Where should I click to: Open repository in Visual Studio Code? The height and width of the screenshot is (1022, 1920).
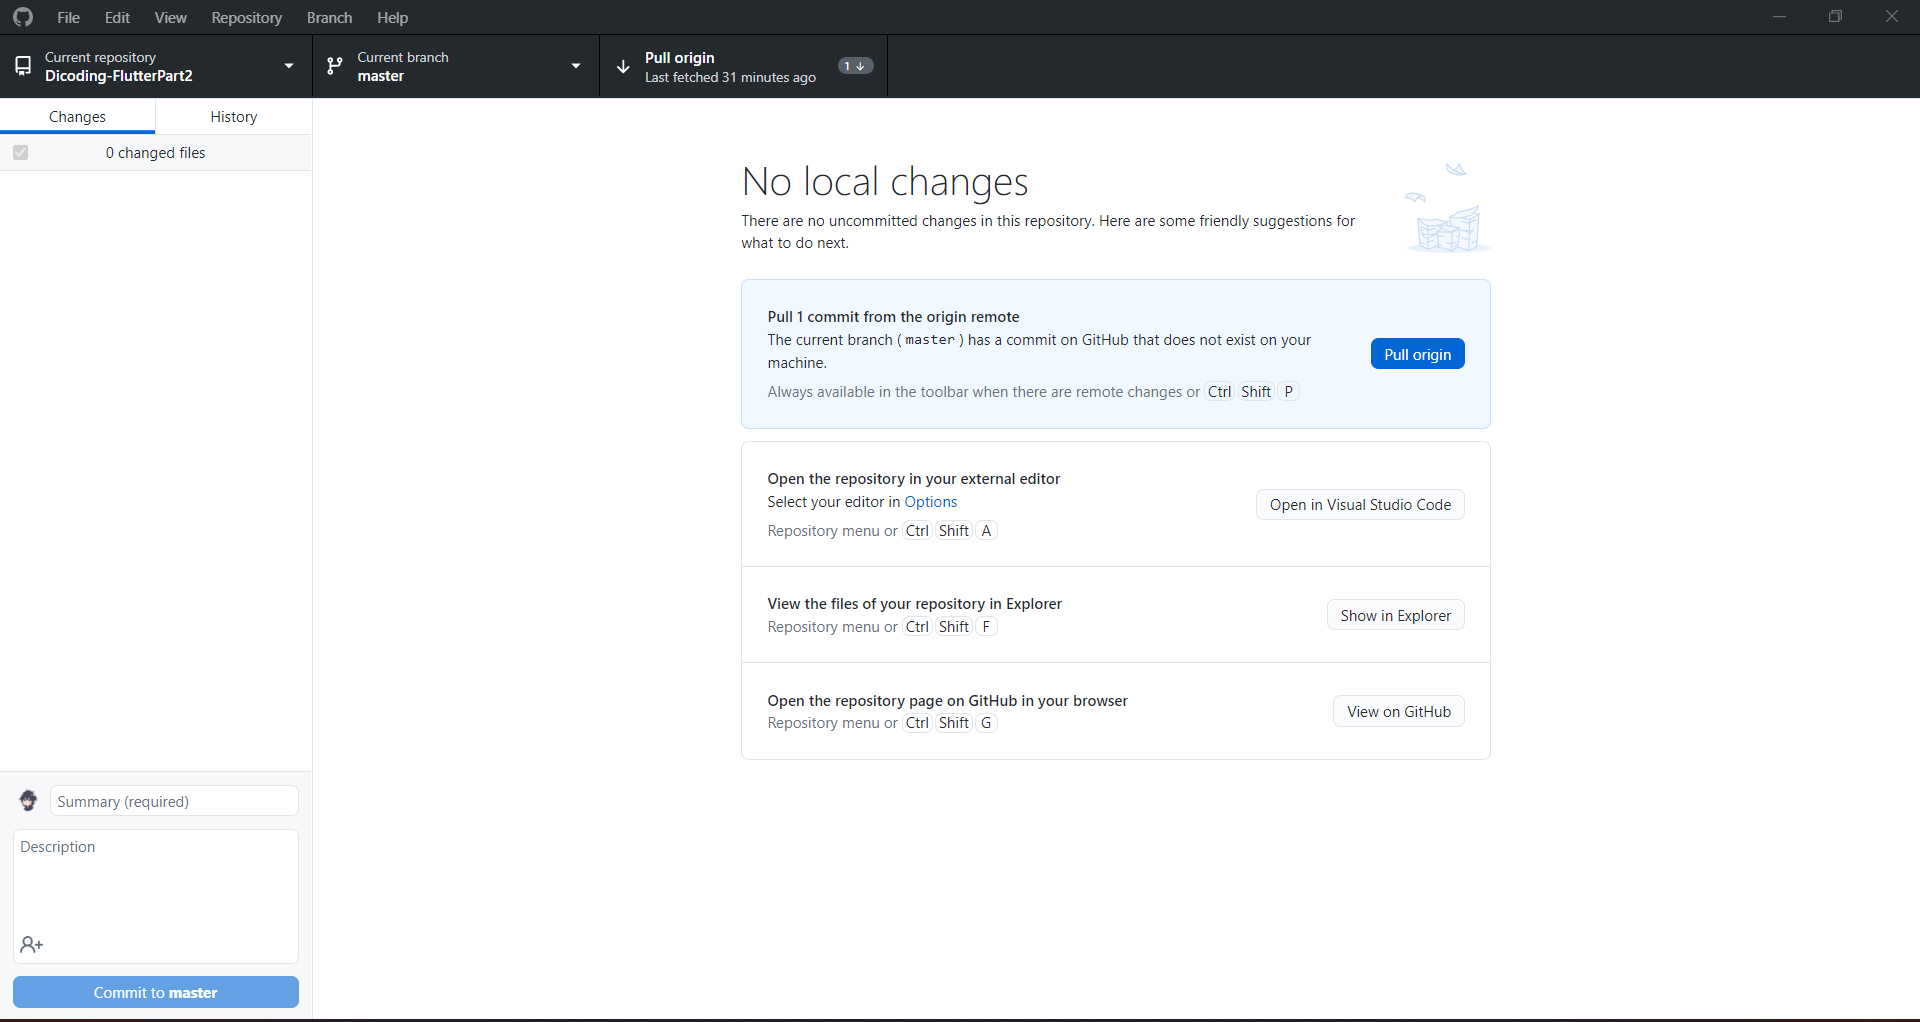1359,504
